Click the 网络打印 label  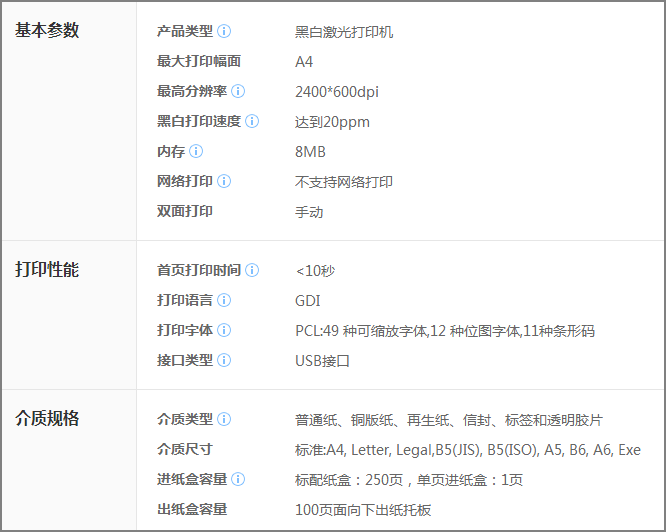tap(185, 181)
